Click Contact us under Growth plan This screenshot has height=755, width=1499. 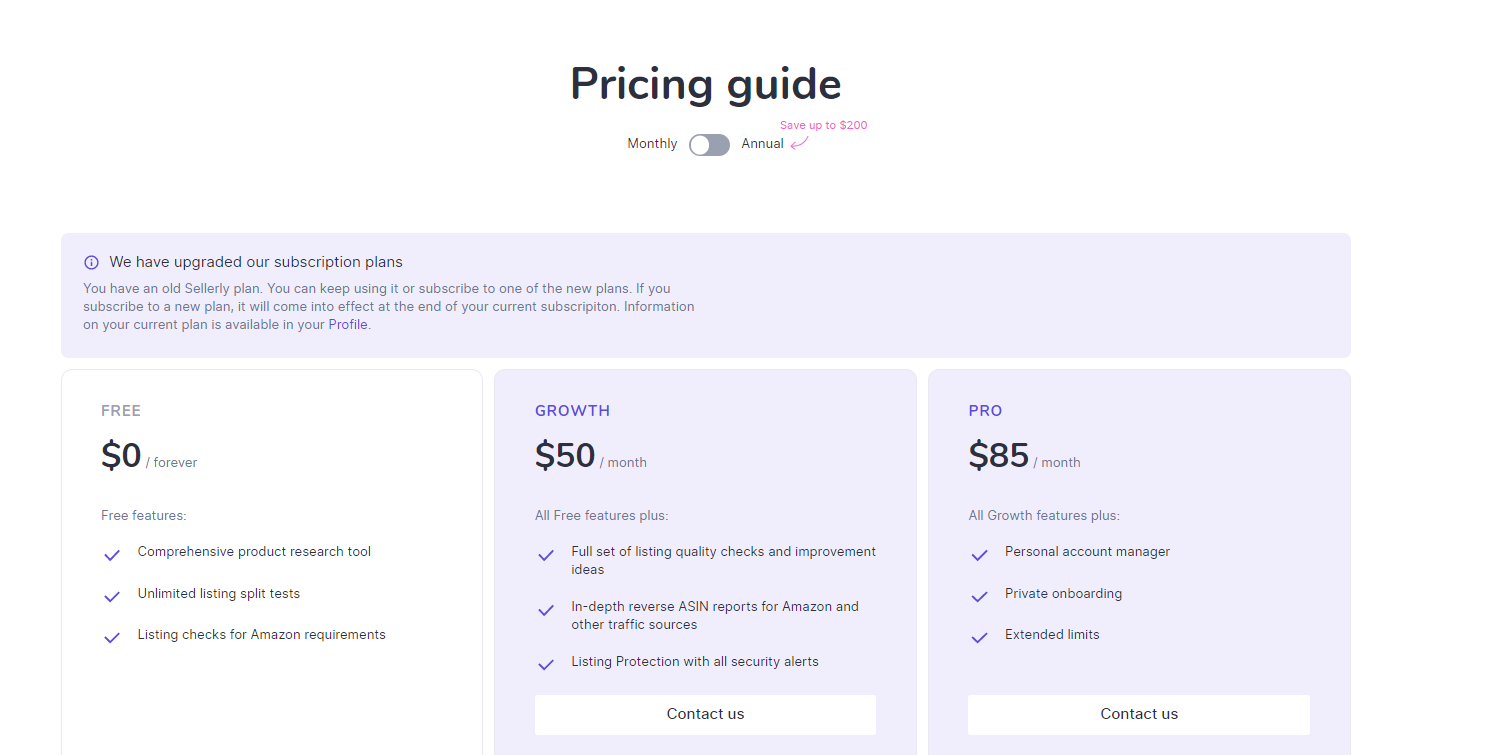[x=705, y=714]
